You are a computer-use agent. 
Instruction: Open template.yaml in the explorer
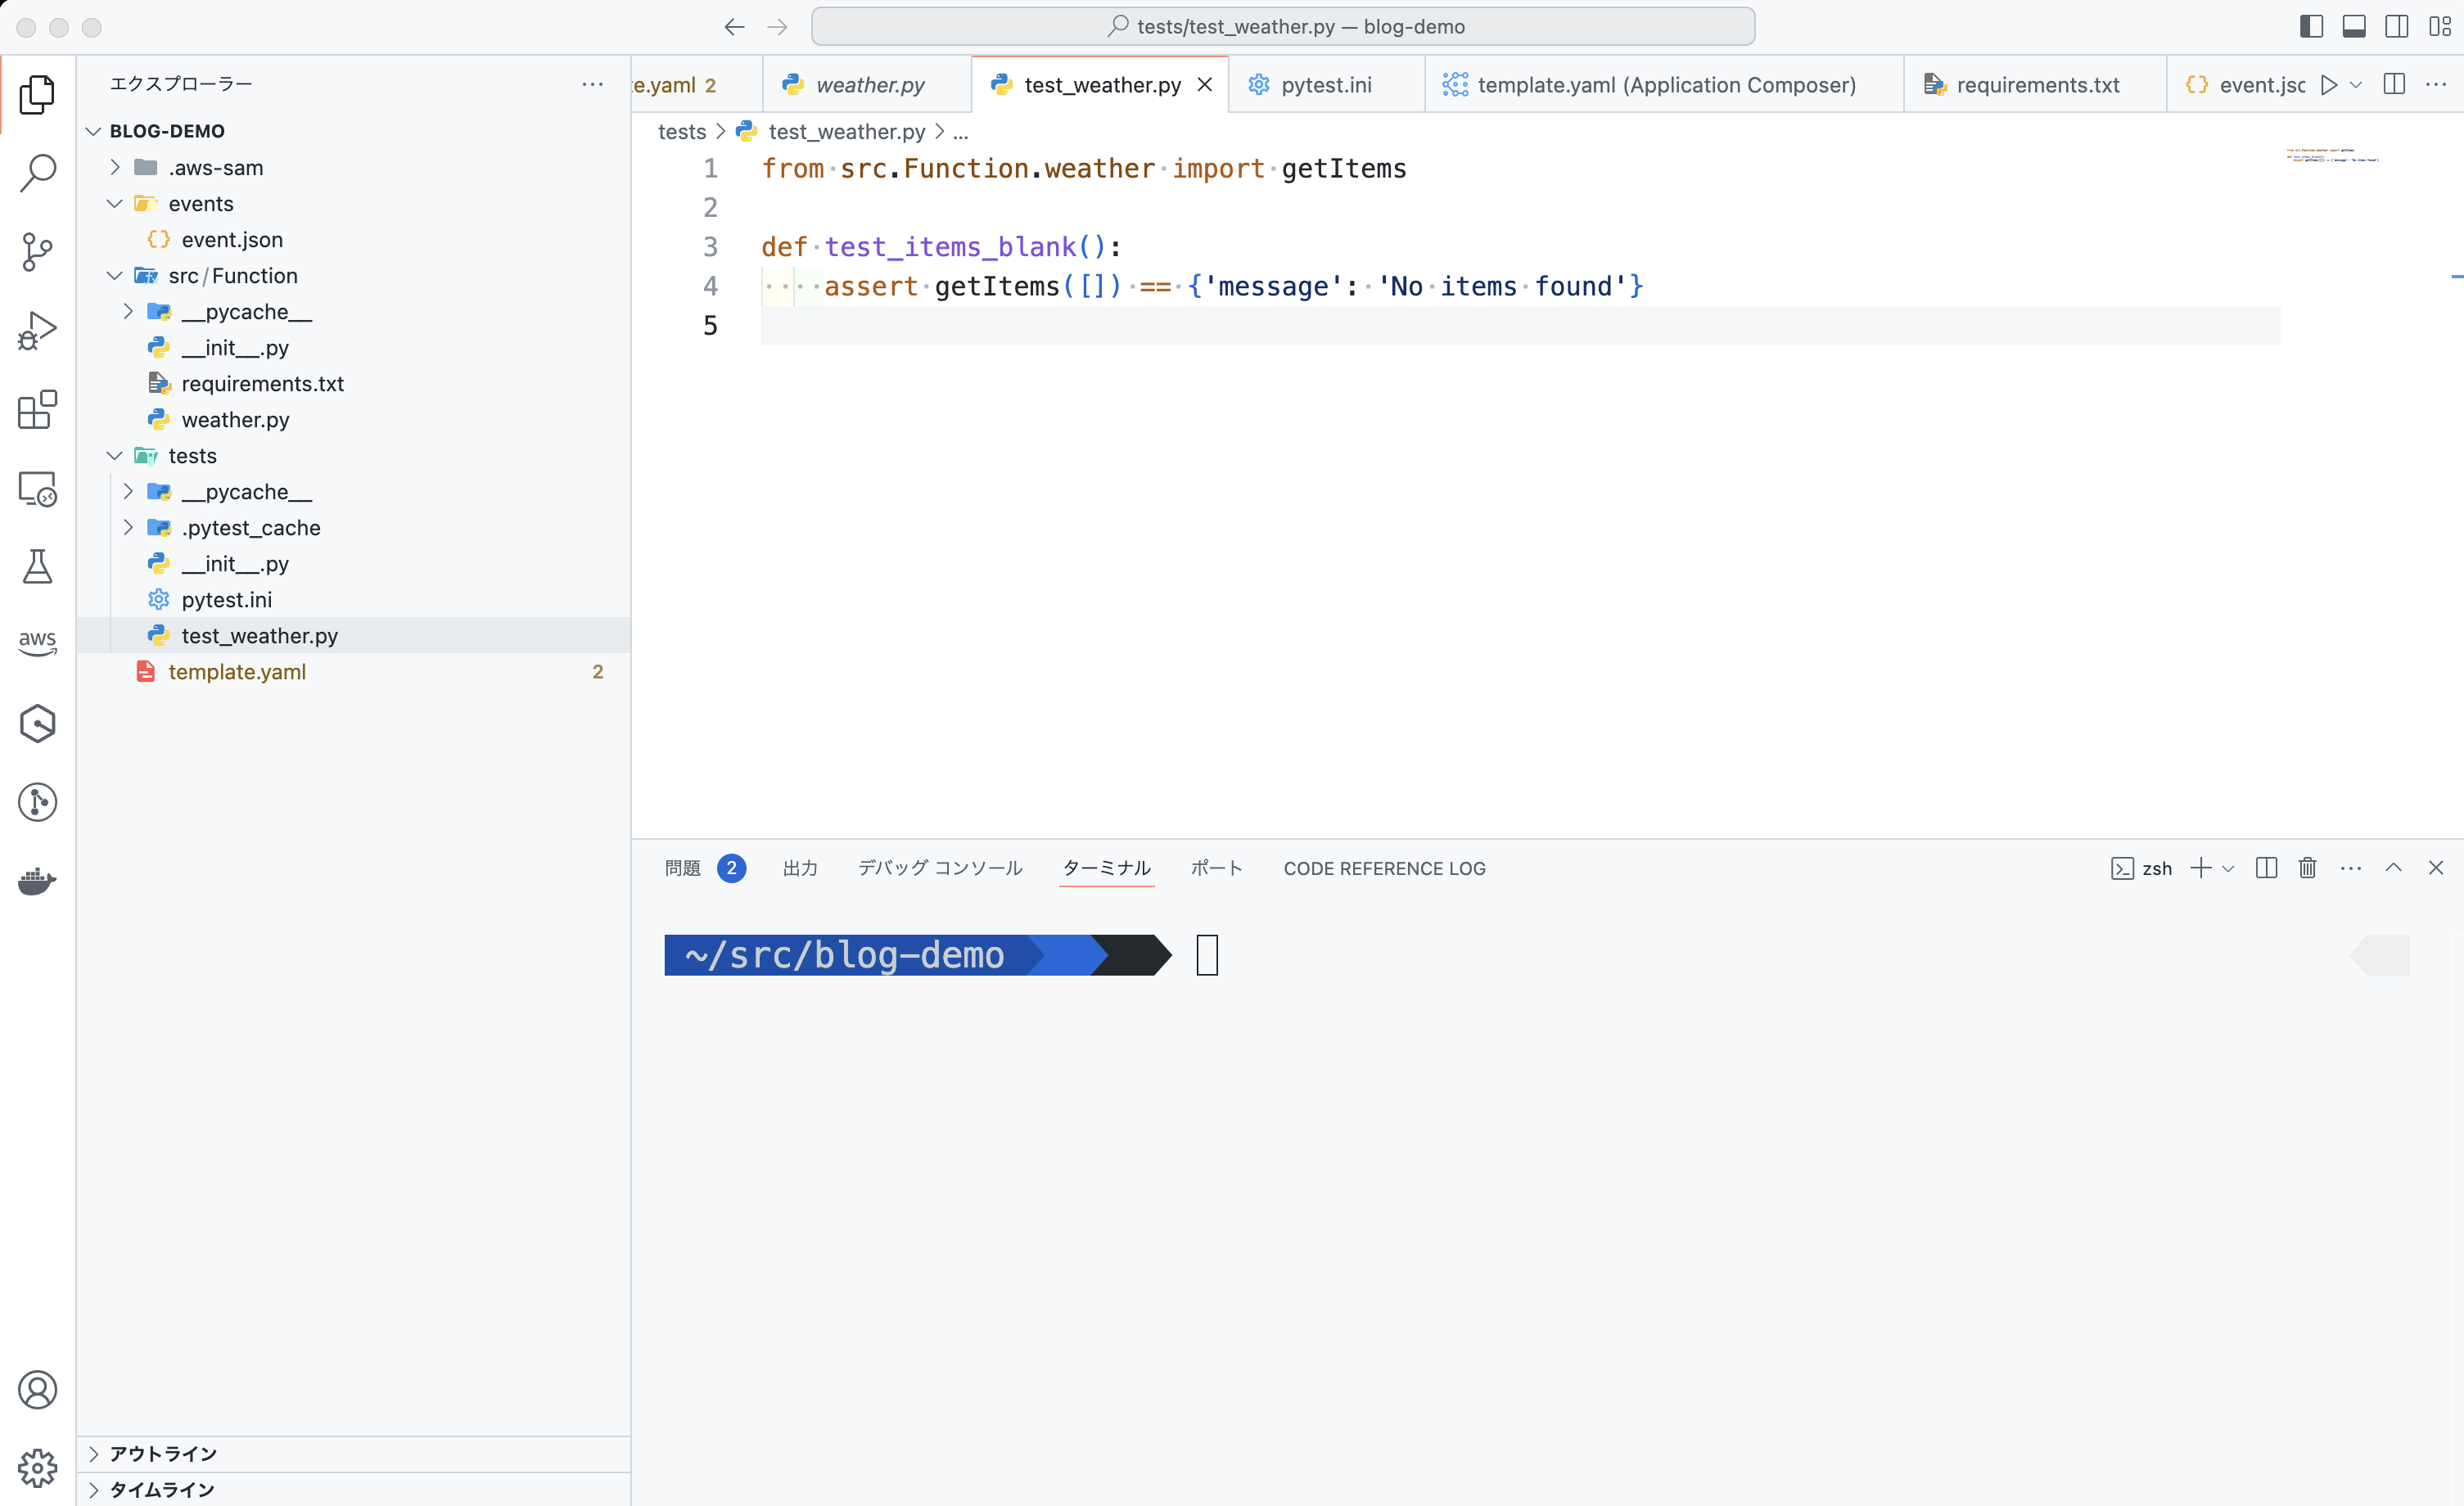click(x=354, y=671)
